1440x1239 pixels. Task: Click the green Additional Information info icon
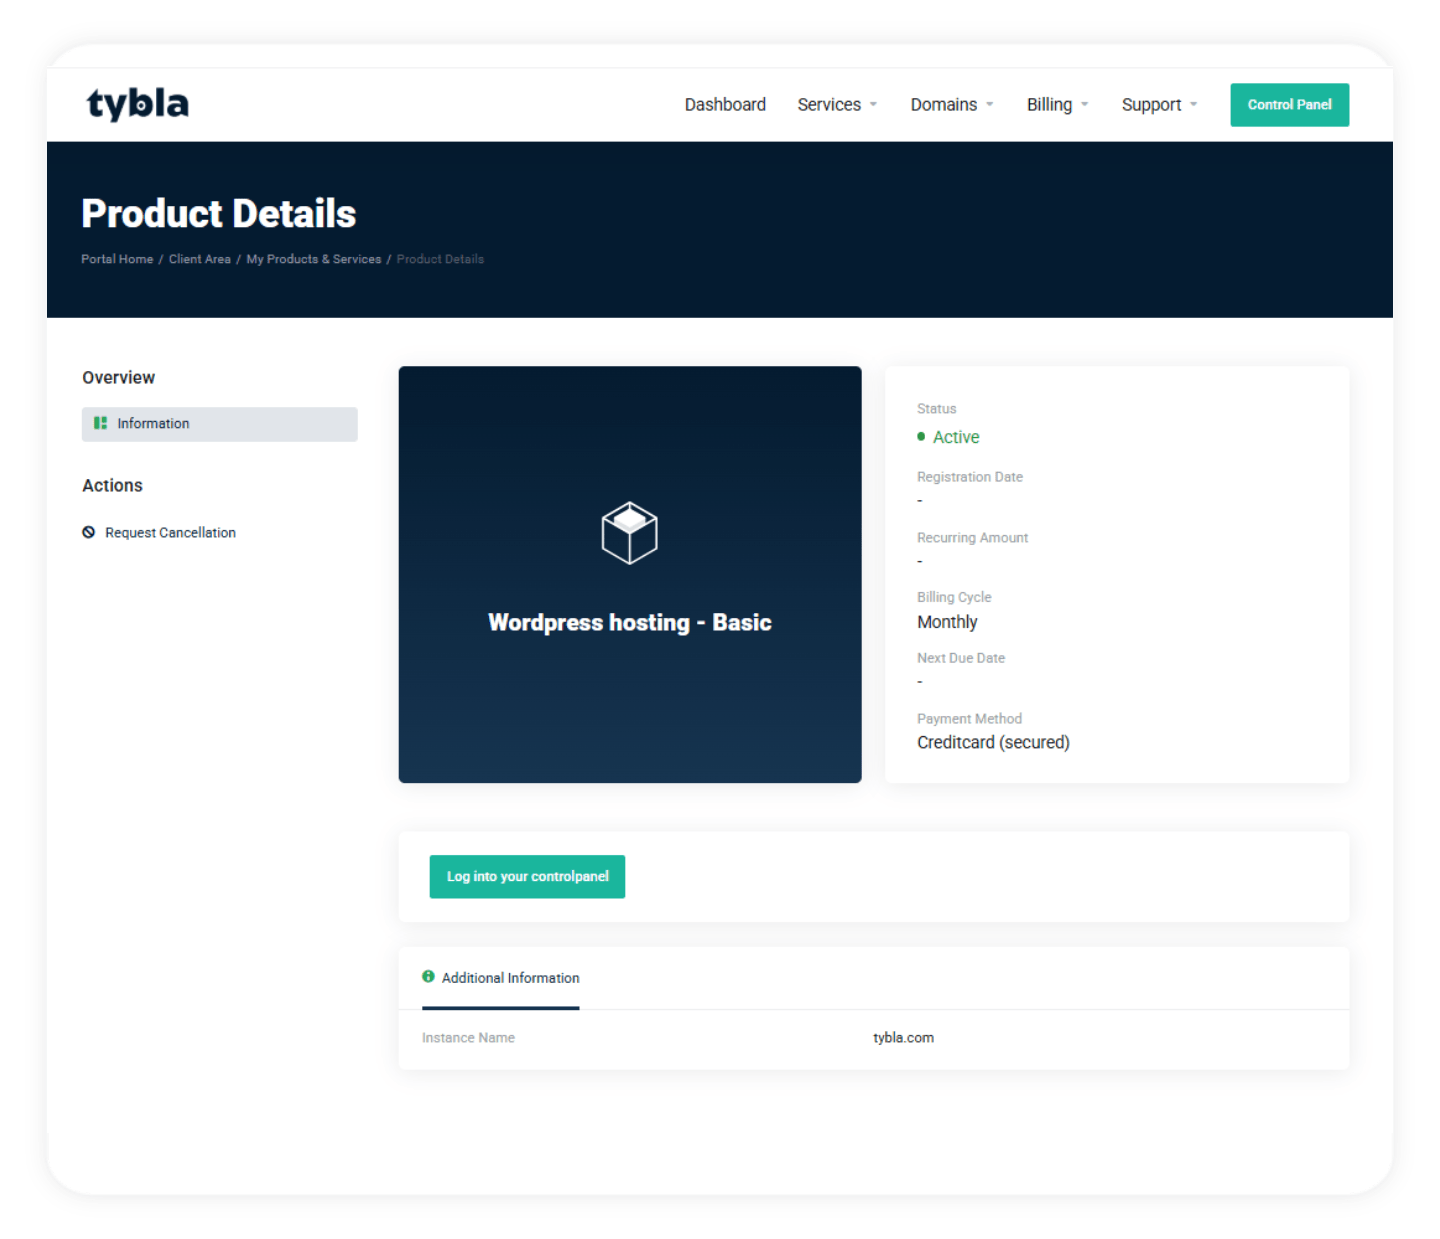point(428,977)
